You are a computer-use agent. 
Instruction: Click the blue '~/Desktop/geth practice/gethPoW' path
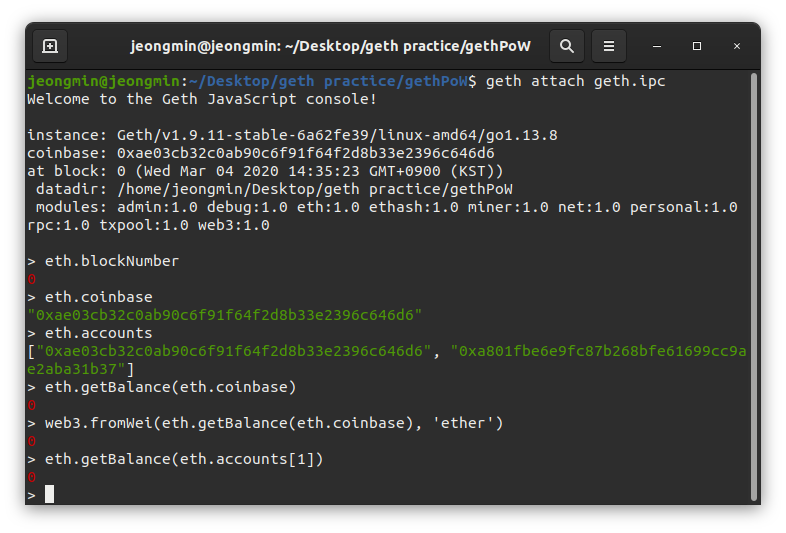coord(328,81)
